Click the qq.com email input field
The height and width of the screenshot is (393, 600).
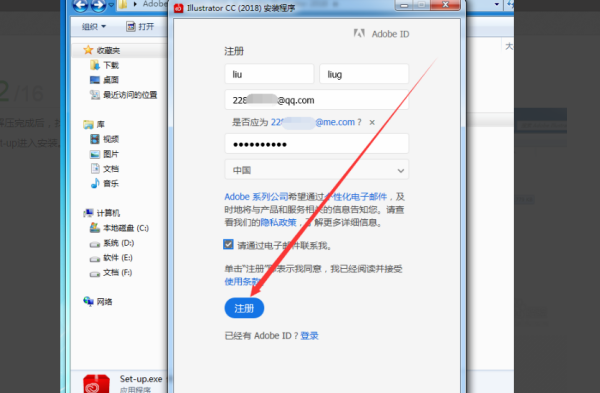point(316,100)
